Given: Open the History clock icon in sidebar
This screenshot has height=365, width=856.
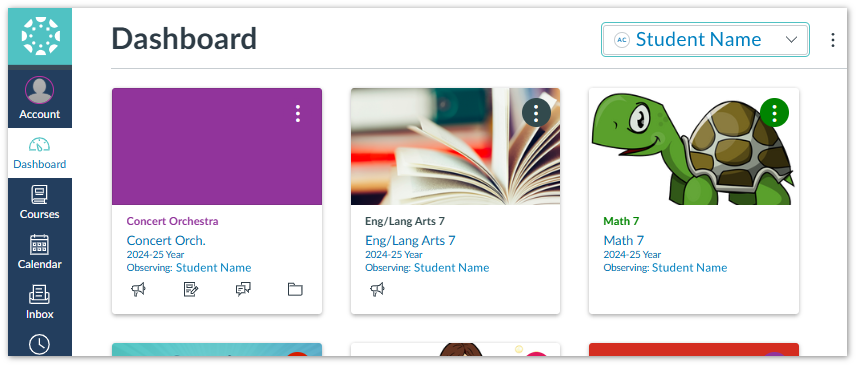Looking at the screenshot, I should [40, 344].
